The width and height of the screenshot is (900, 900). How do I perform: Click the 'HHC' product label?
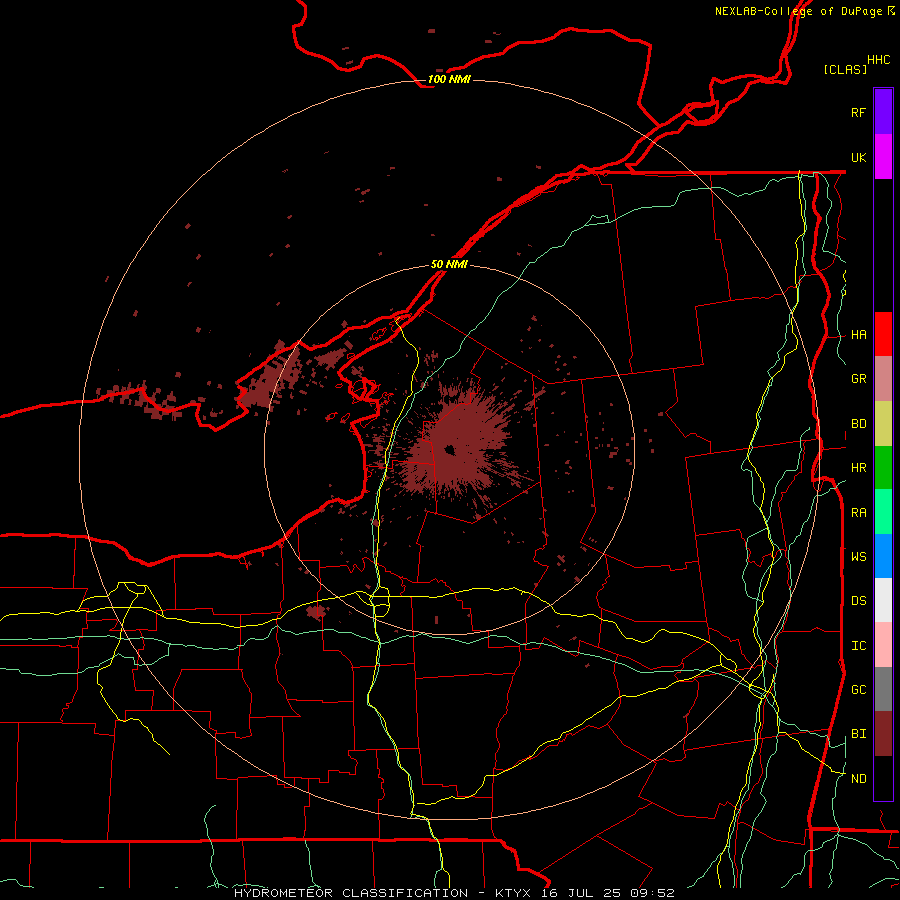coord(879,60)
